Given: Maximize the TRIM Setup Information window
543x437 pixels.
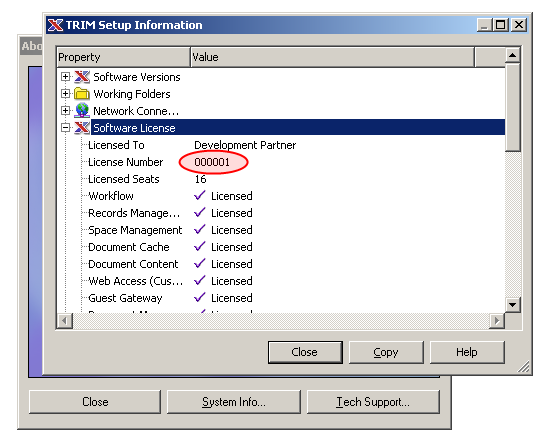Looking at the screenshot, I should tap(501, 25).
